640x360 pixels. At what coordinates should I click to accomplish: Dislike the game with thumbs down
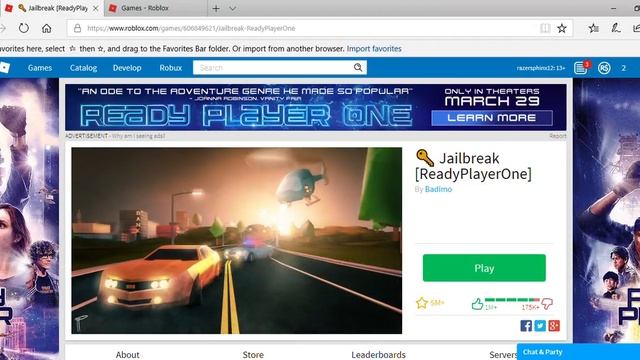(x=547, y=304)
